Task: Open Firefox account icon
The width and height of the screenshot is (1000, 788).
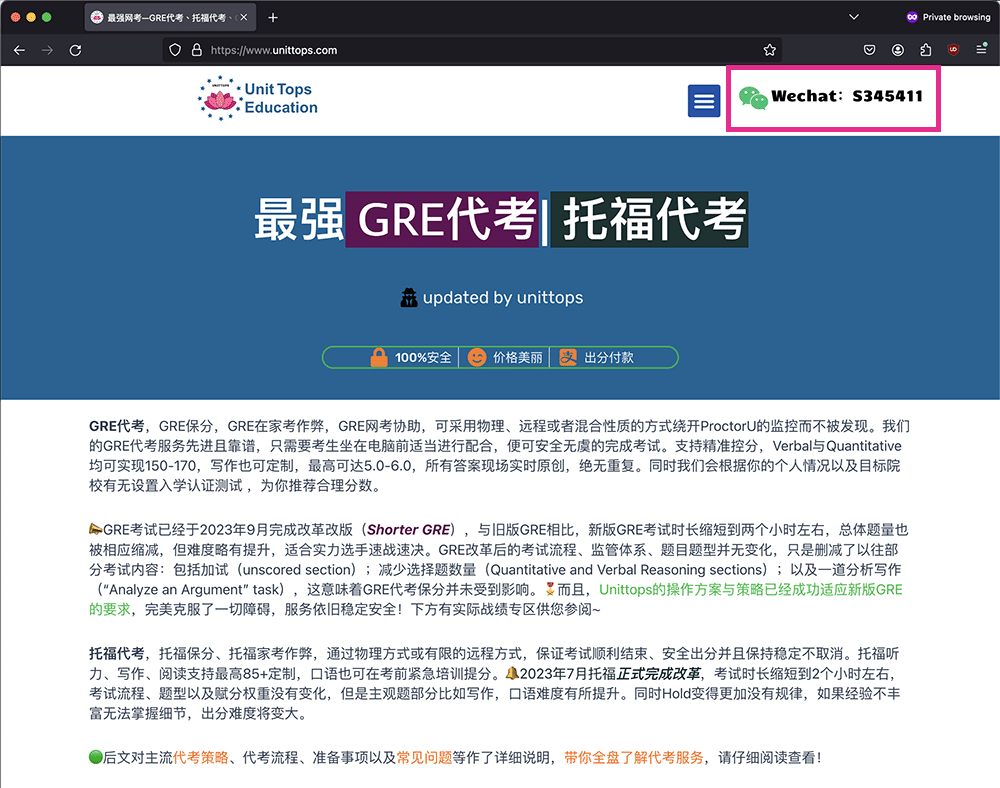Action: (x=897, y=50)
